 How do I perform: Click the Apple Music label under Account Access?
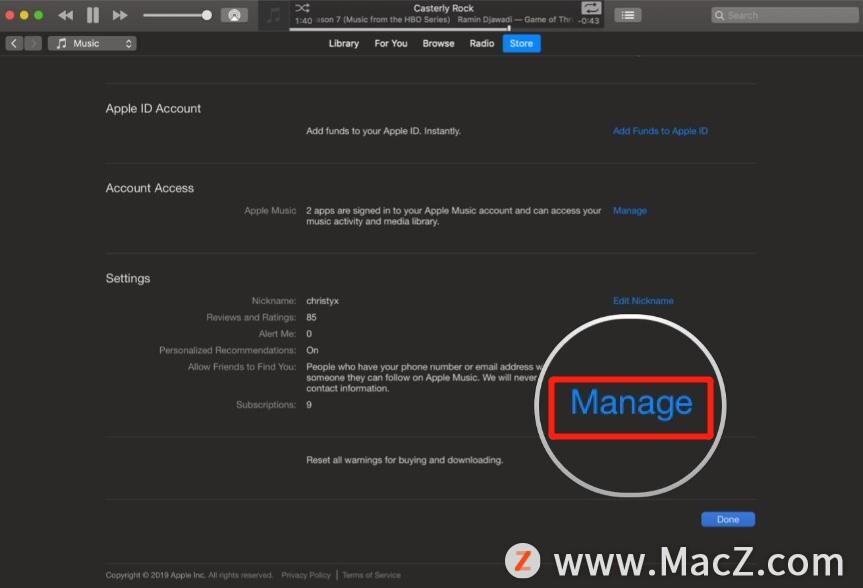coord(270,211)
